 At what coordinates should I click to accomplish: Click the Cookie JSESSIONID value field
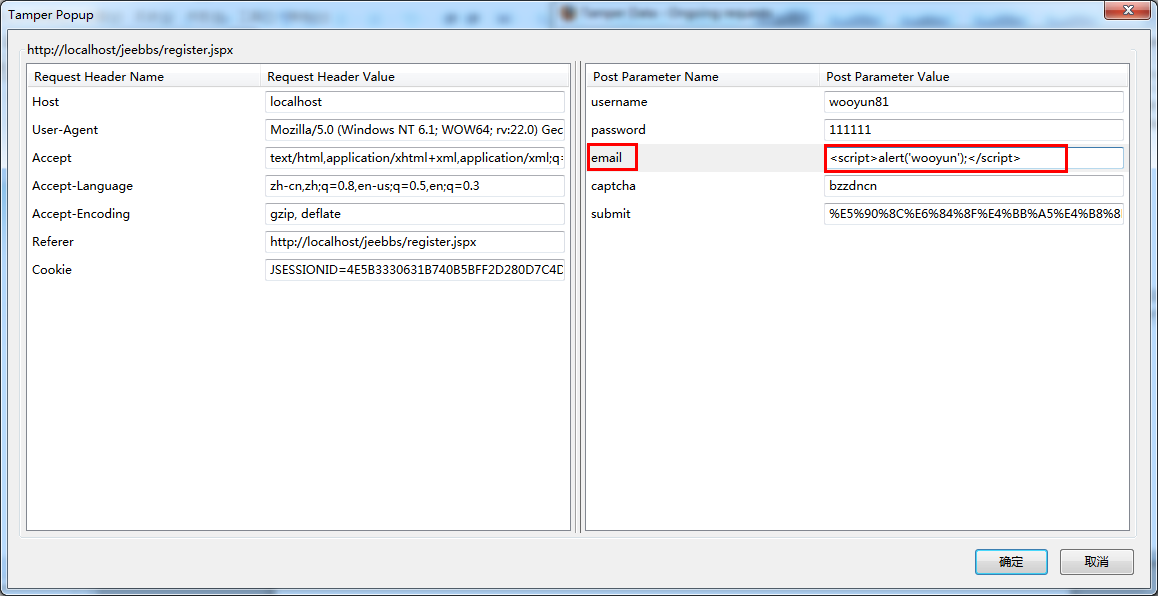415,270
